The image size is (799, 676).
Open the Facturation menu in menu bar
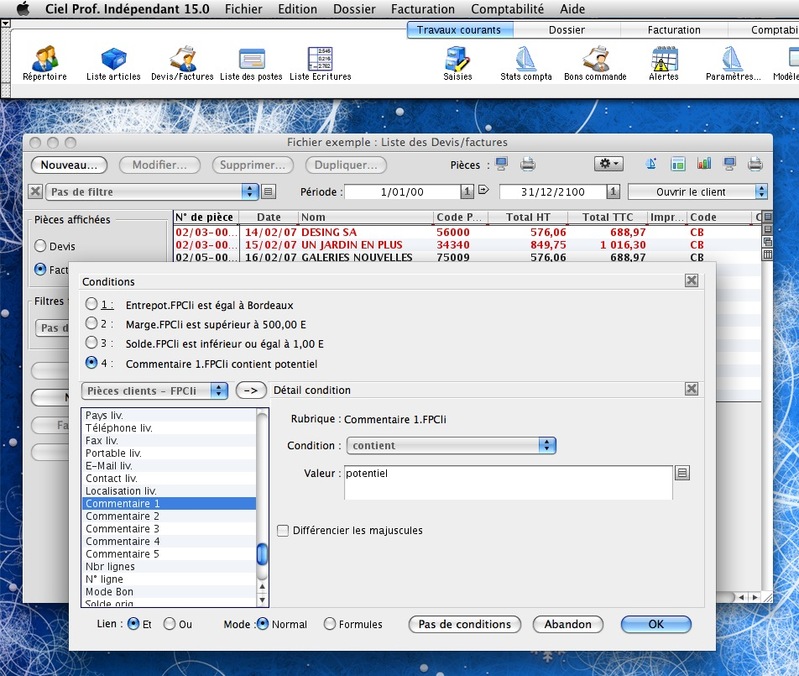click(423, 9)
